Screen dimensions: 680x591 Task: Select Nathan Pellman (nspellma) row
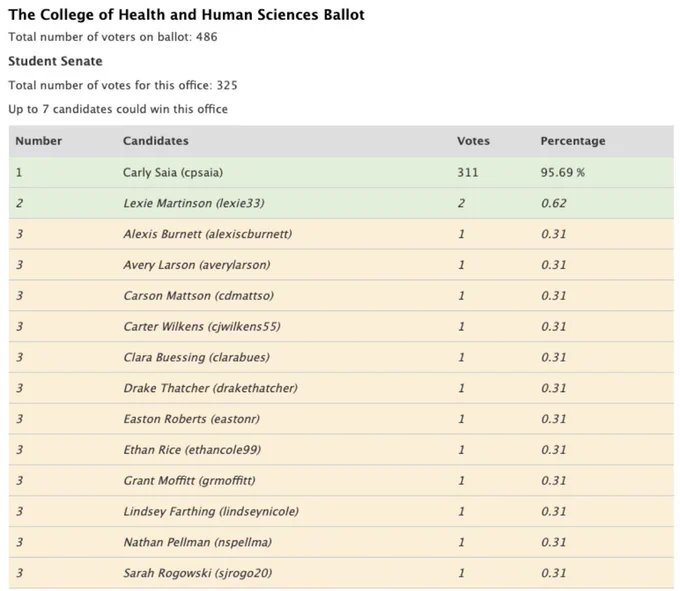(x=341, y=542)
